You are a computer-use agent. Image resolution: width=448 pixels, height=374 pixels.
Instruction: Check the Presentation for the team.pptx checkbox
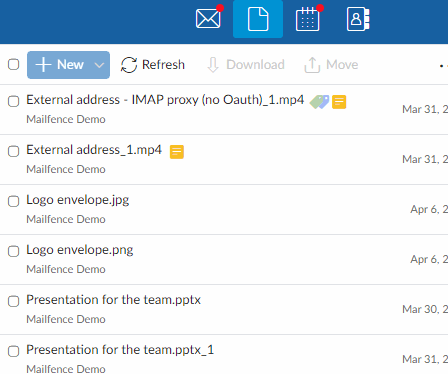point(13,301)
